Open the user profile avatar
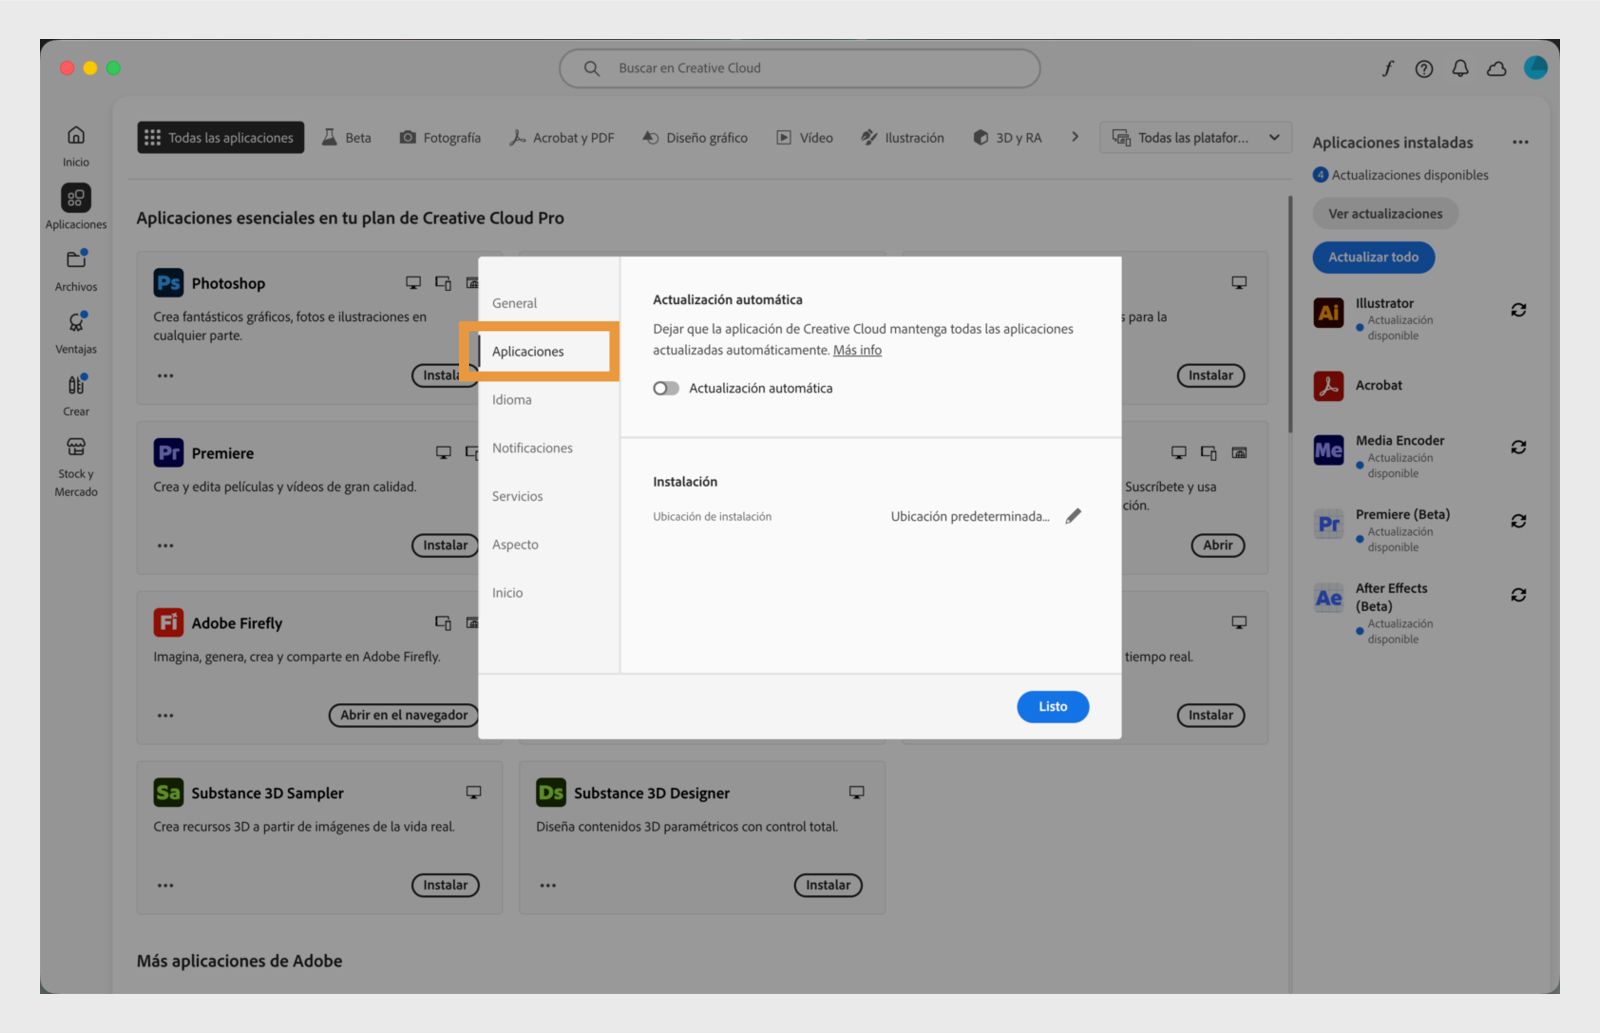The width and height of the screenshot is (1600, 1034). 1535,67
